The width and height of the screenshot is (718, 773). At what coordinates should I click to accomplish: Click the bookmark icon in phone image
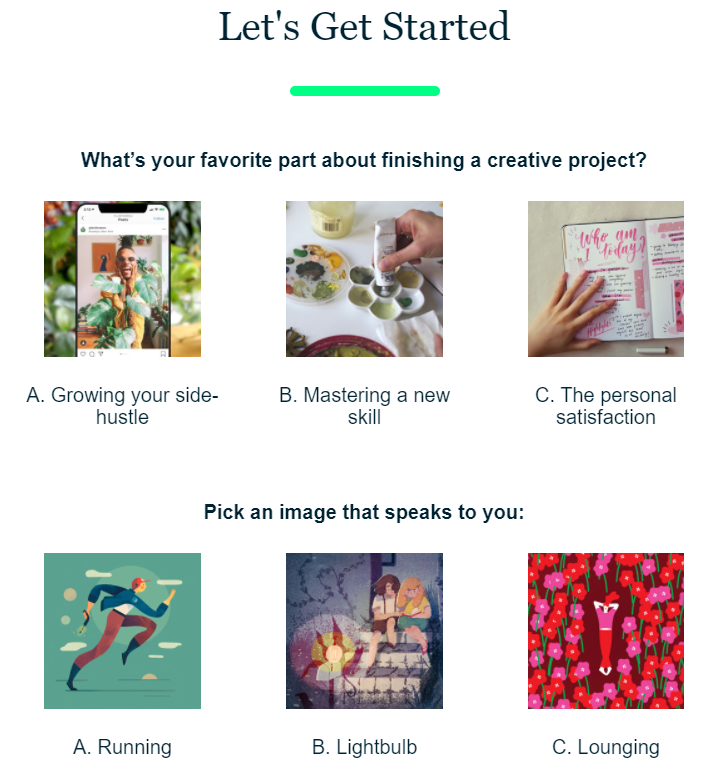(163, 354)
